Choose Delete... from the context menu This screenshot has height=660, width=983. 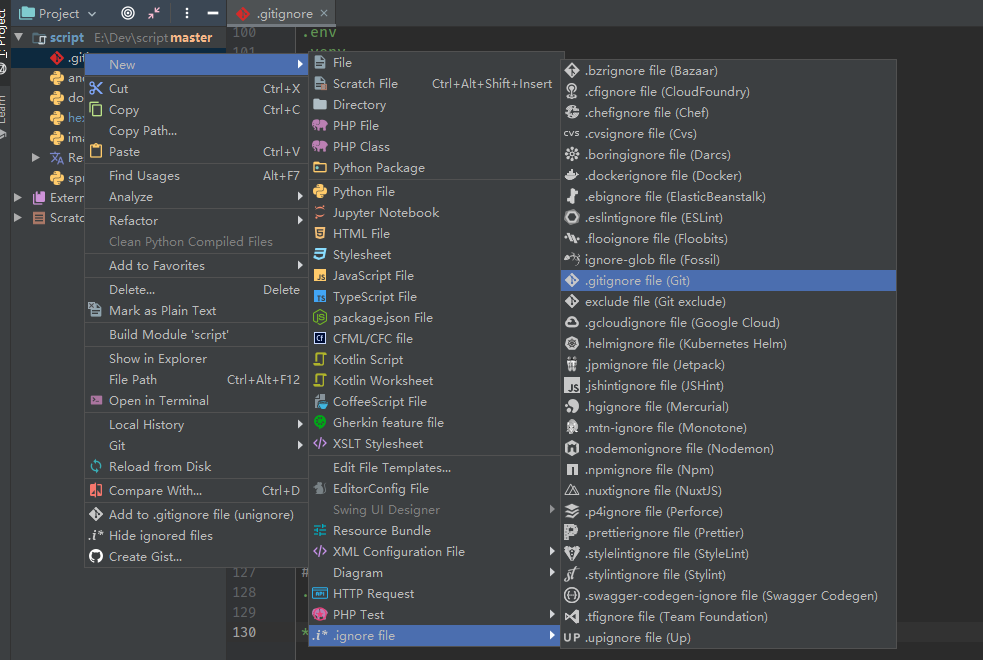pyautogui.click(x=196, y=290)
